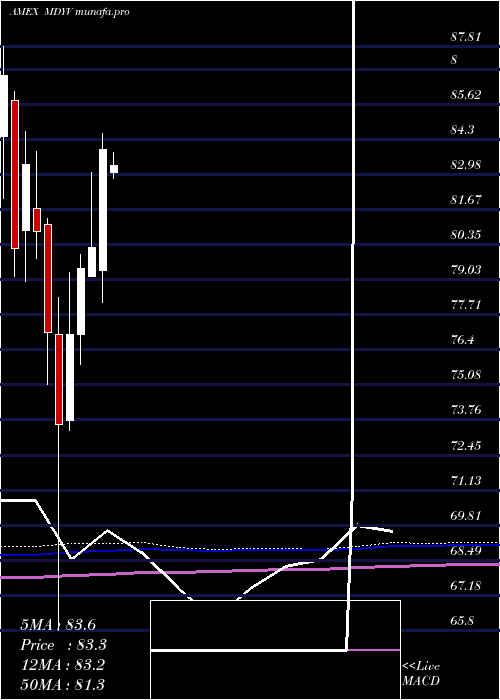
Task: Click the 69.81 price axis label
Action: pos(466,516)
